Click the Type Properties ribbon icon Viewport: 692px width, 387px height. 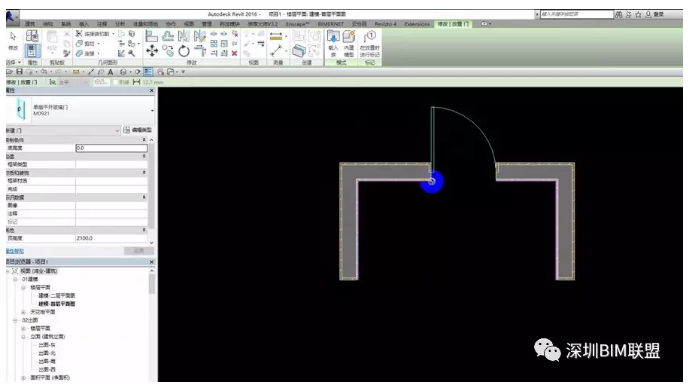coord(32,36)
